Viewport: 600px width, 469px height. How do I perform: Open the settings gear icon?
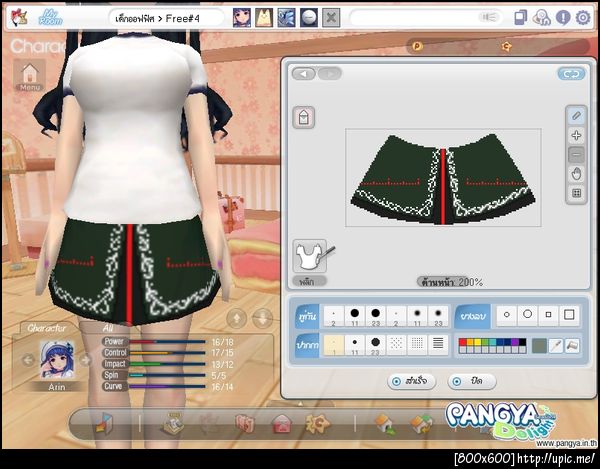583,18
